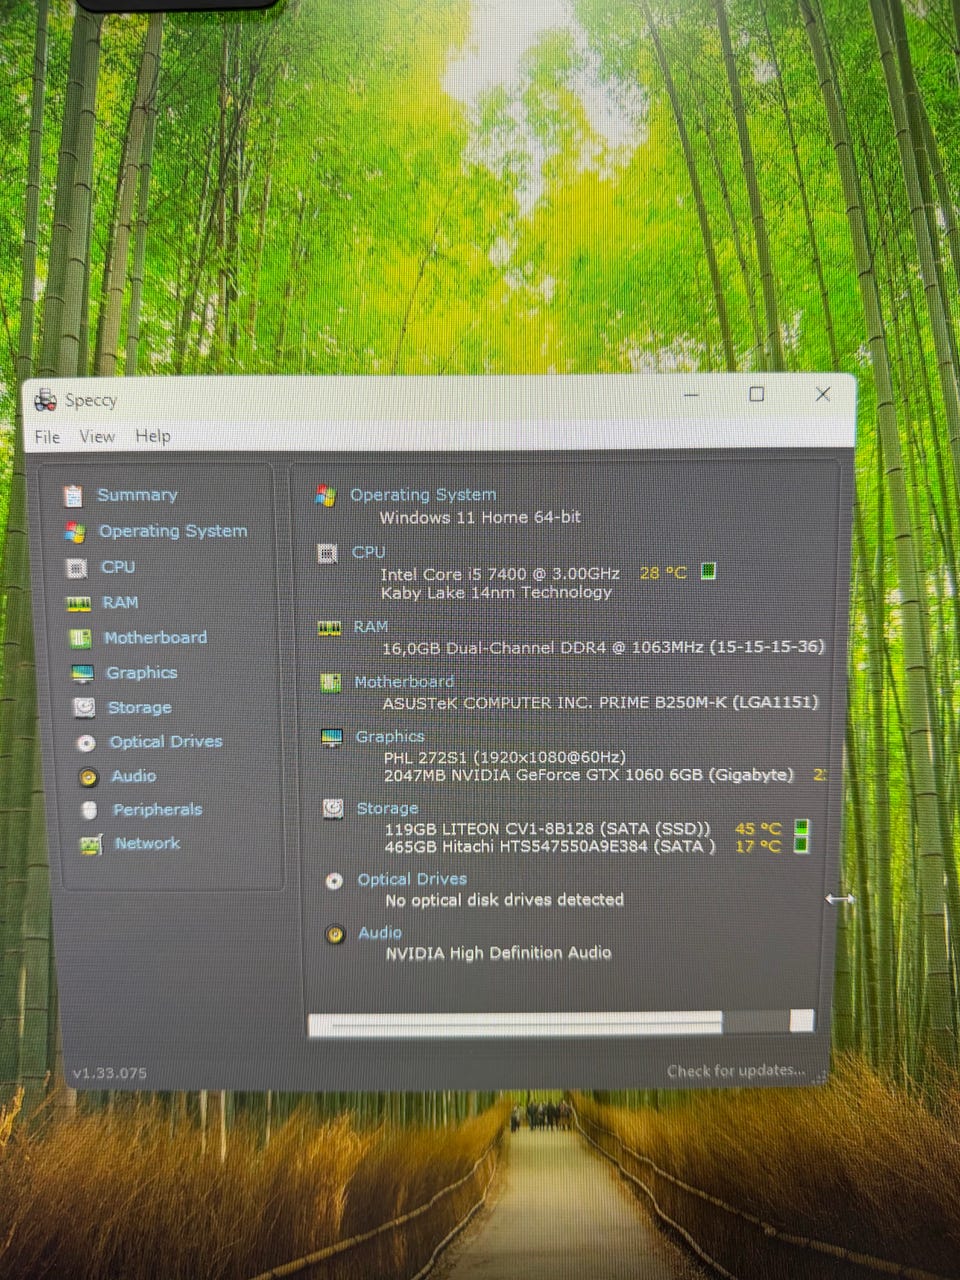Open the CPU heading link in summary
This screenshot has height=1280, width=960.
click(368, 552)
